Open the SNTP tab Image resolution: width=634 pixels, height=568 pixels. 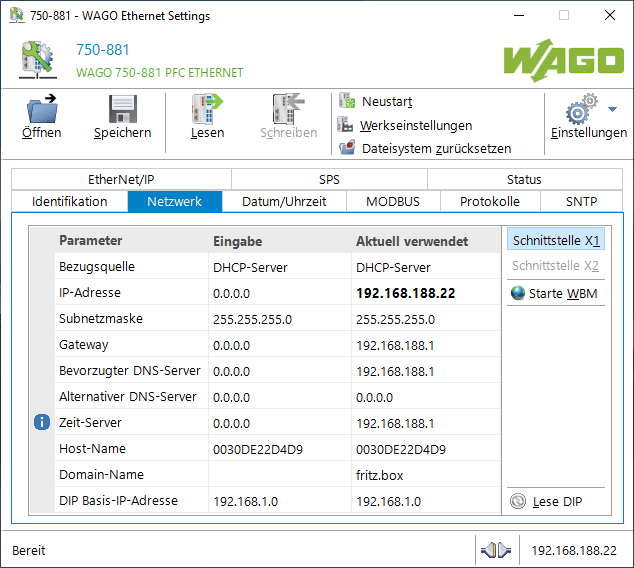(x=581, y=201)
